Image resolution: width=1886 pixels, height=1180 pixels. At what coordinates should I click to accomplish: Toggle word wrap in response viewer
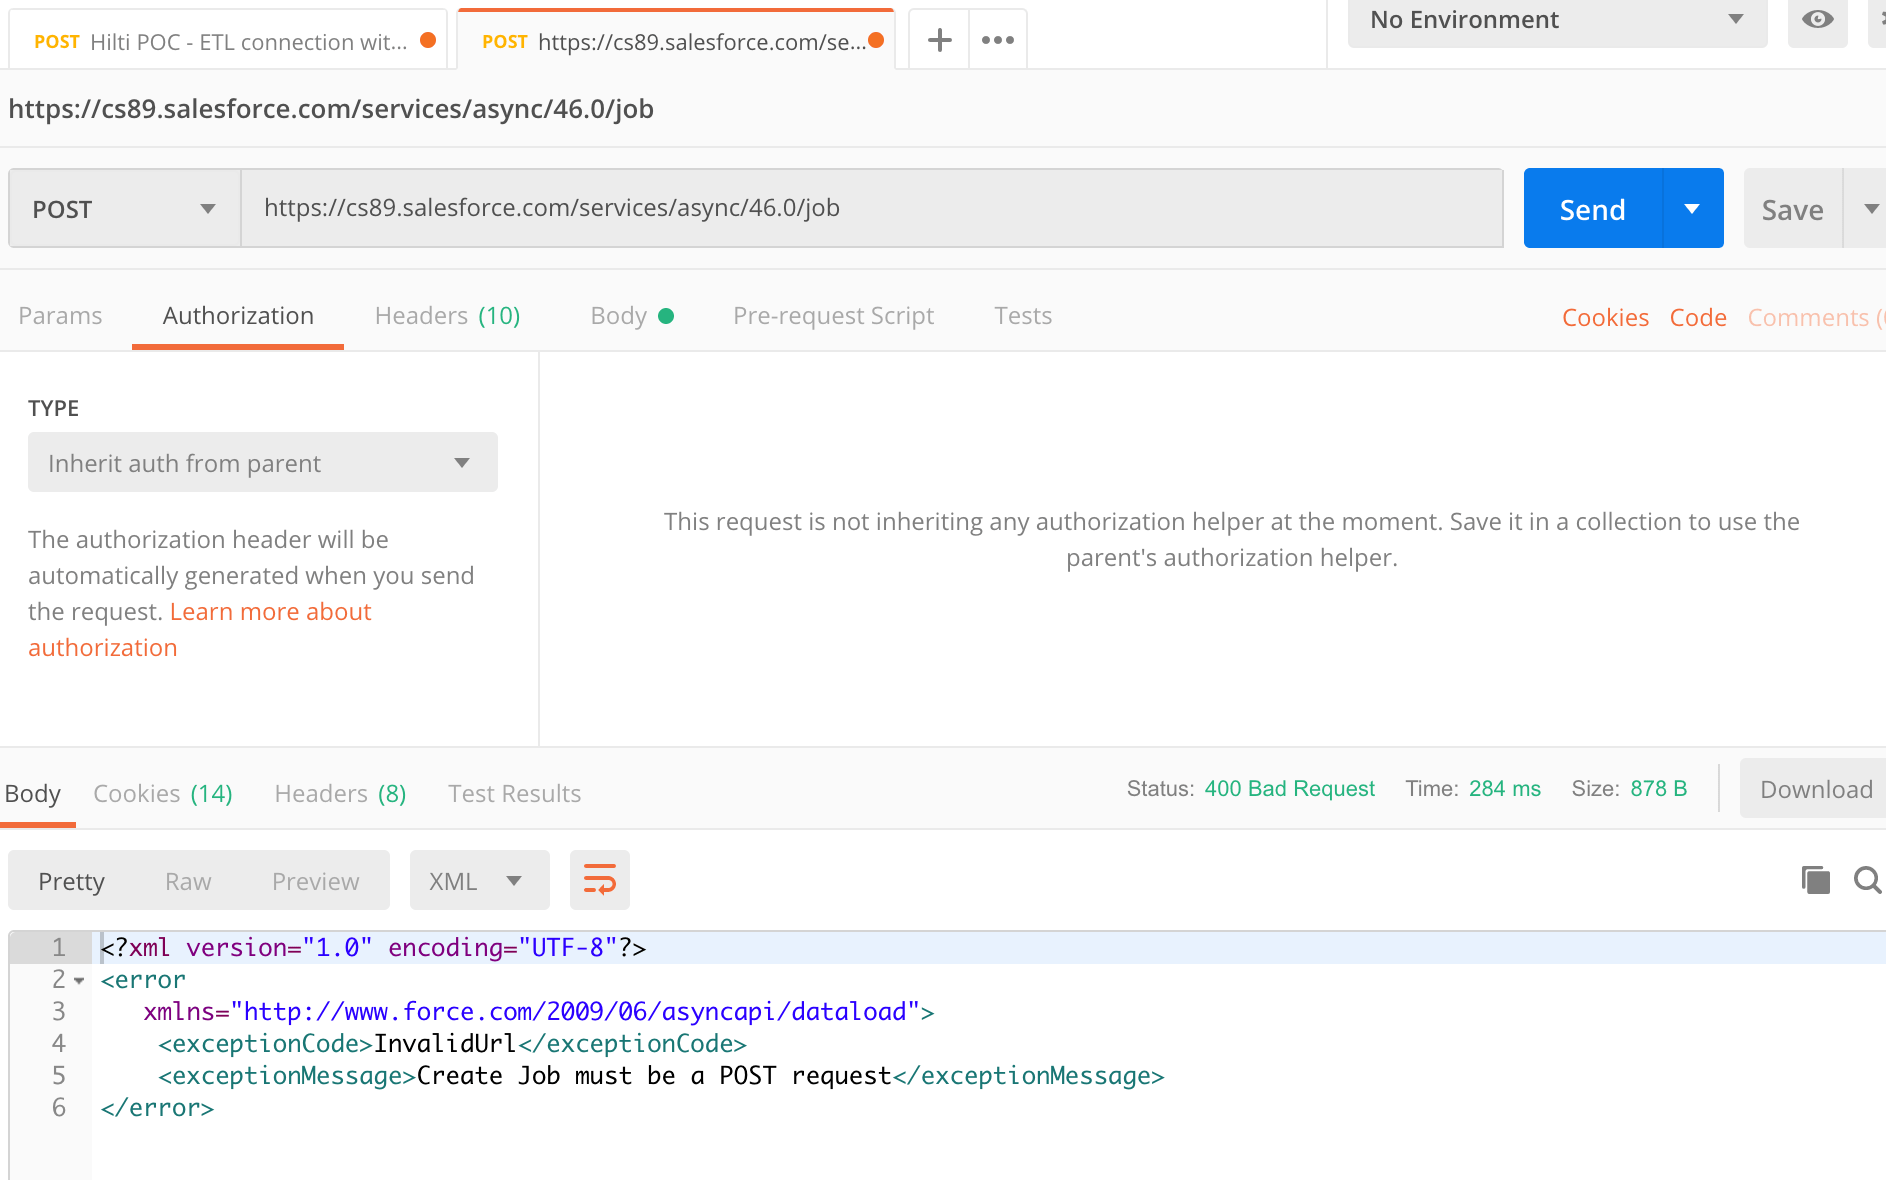(x=600, y=880)
